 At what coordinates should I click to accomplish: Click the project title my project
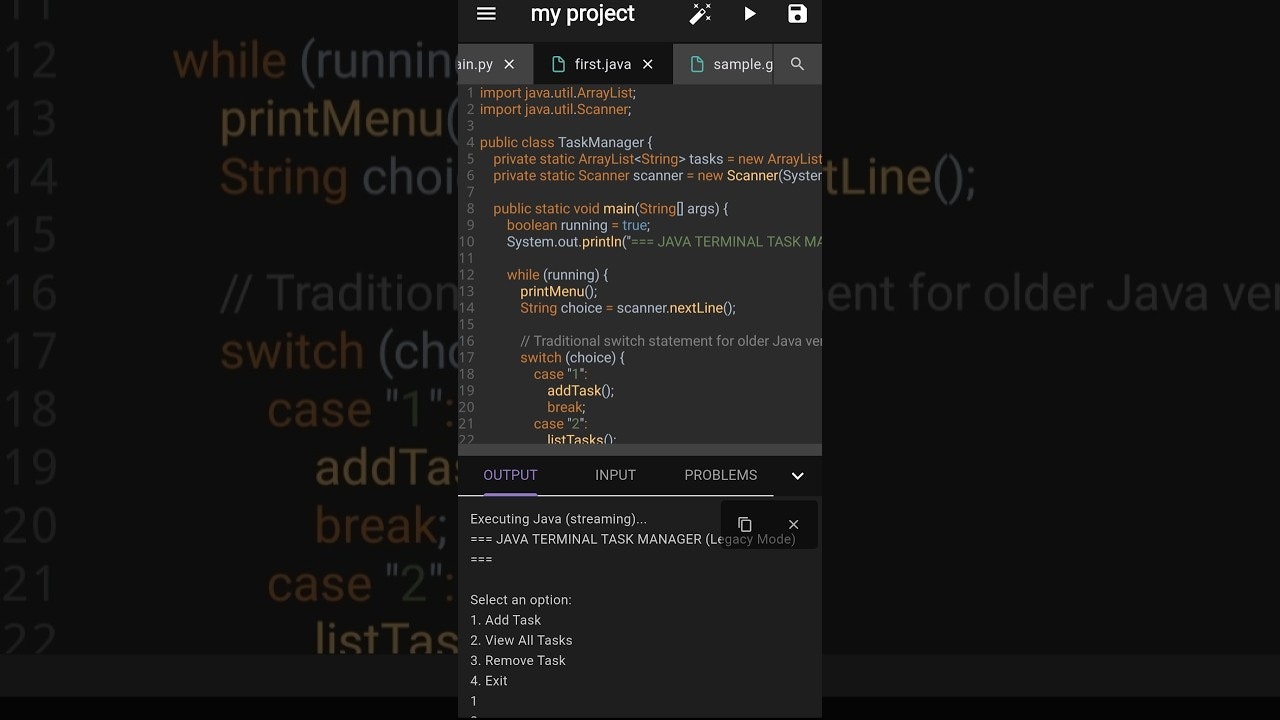pyautogui.click(x=582, y=14)
